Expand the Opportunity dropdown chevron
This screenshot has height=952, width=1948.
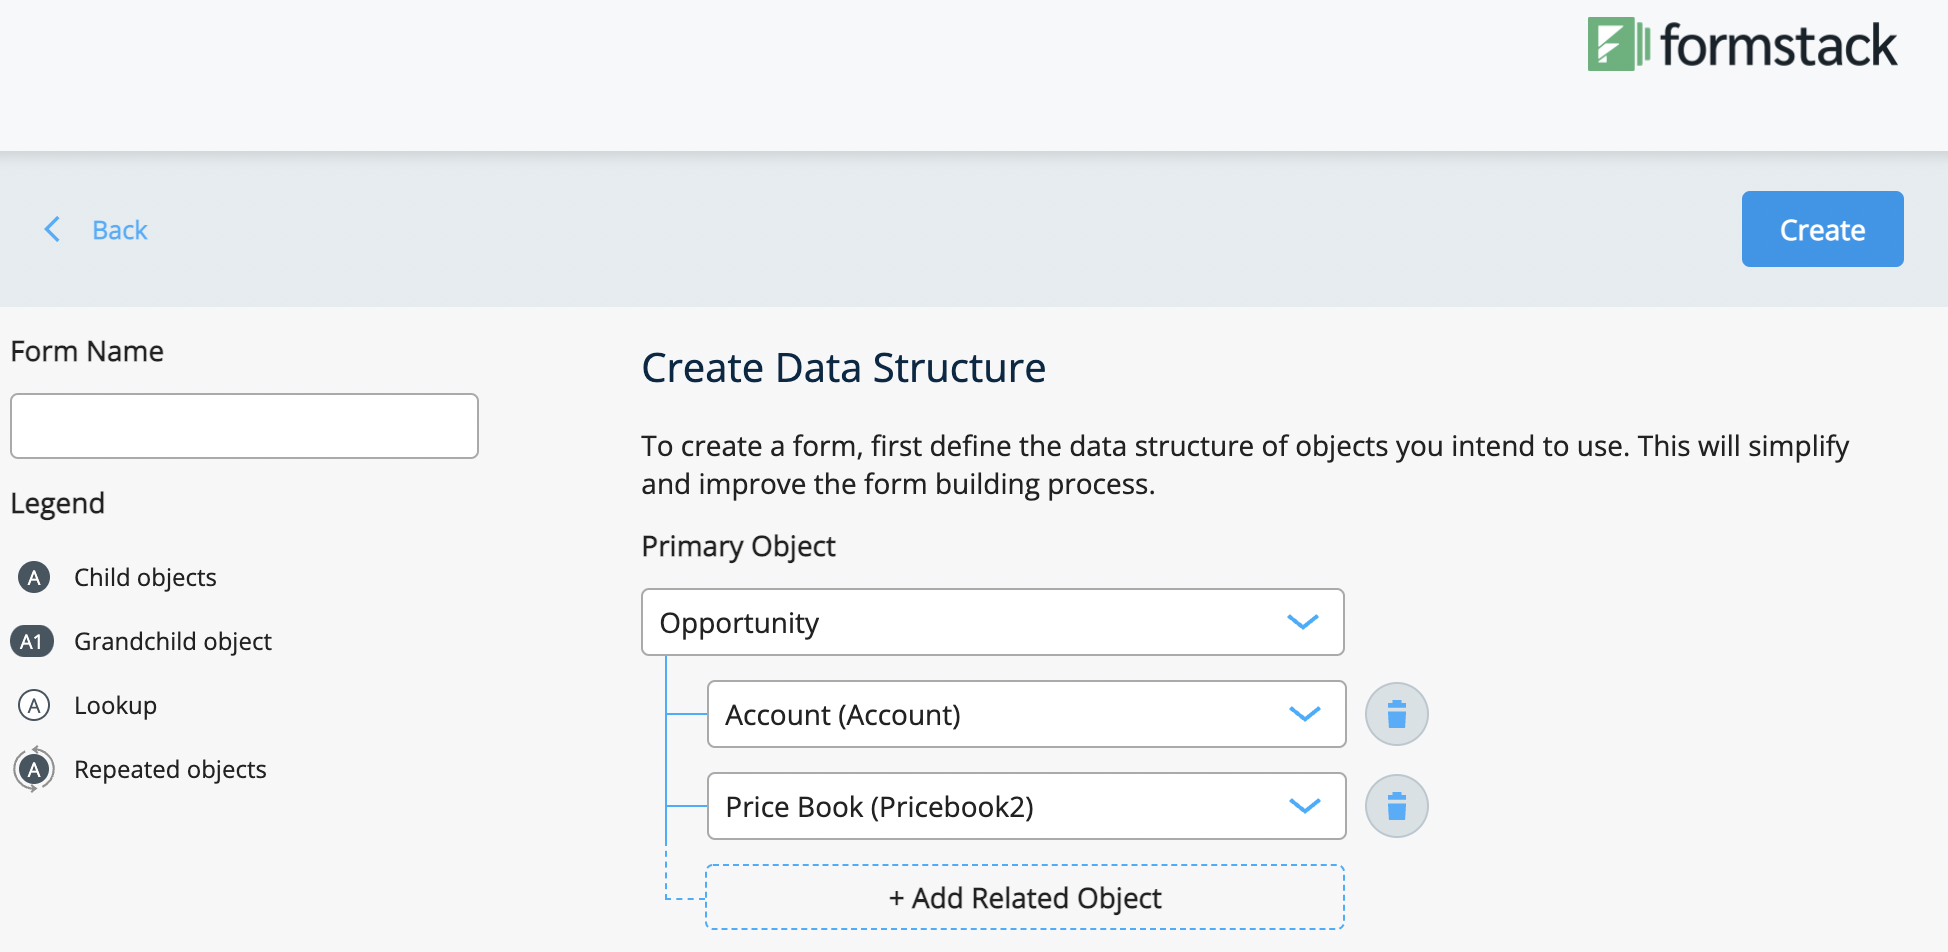(1303, 622)
